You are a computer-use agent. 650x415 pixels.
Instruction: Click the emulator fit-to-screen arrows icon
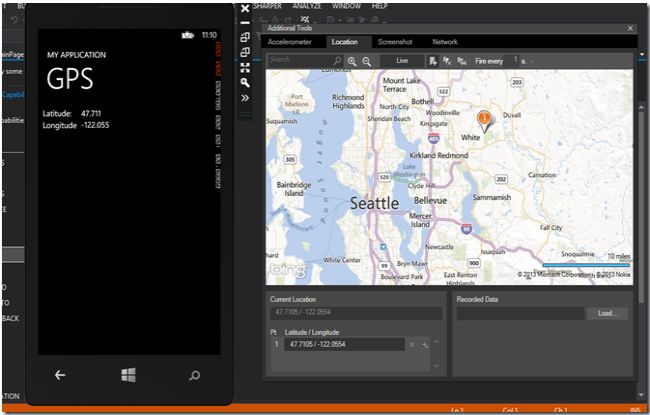(245, 68)
